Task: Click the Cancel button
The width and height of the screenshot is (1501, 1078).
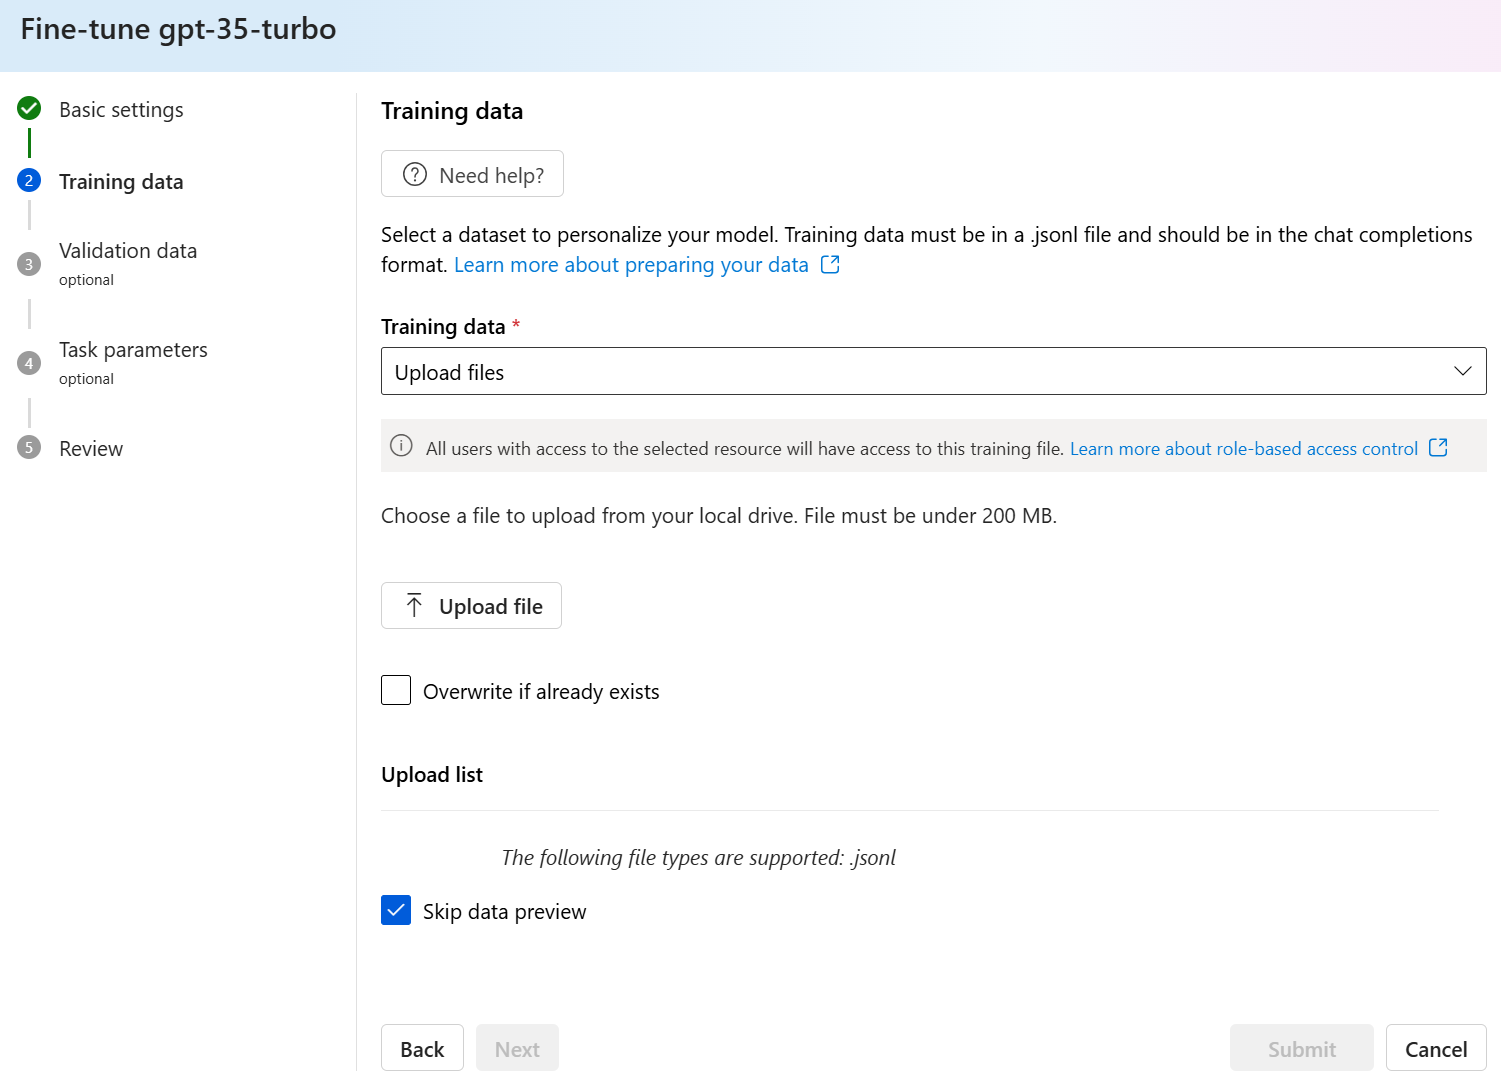Action: pyautogui.click(x=1435, y=1047)
